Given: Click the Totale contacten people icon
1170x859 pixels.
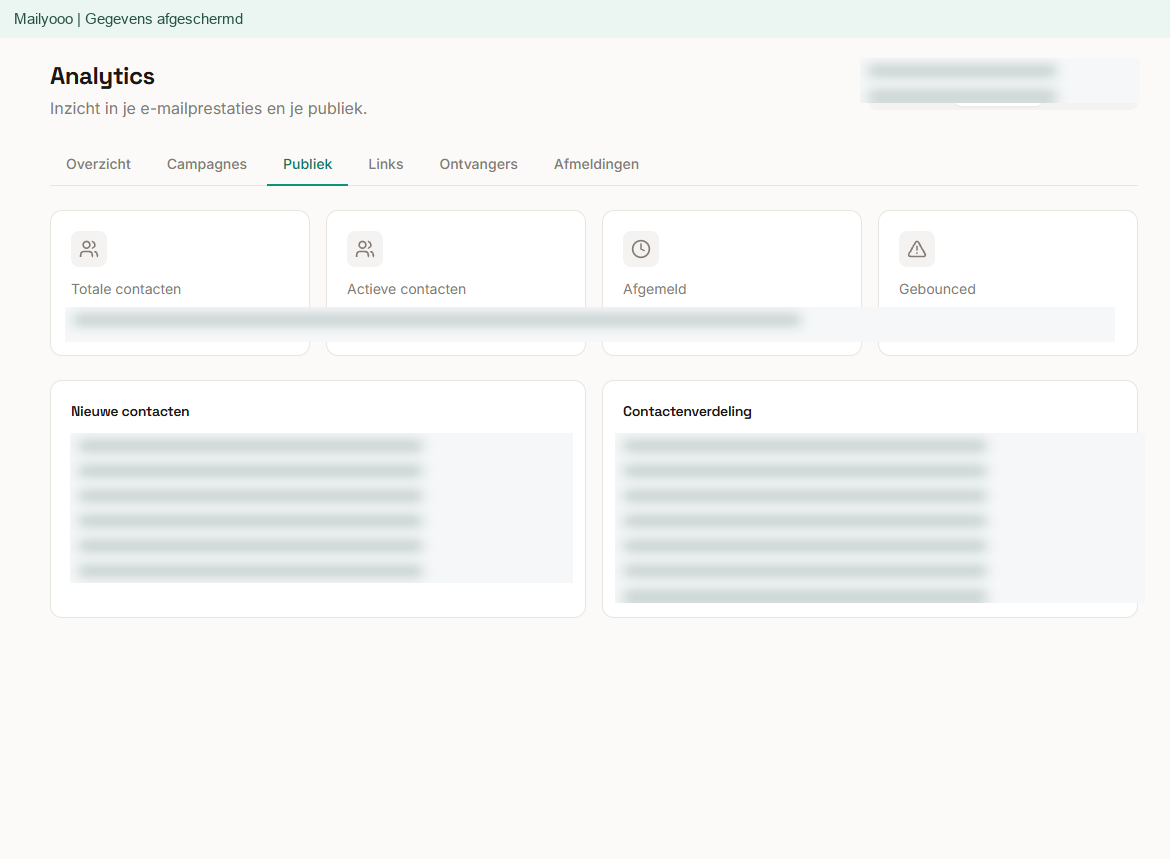Looking at the screenshot, I should [x=89, y=249].
